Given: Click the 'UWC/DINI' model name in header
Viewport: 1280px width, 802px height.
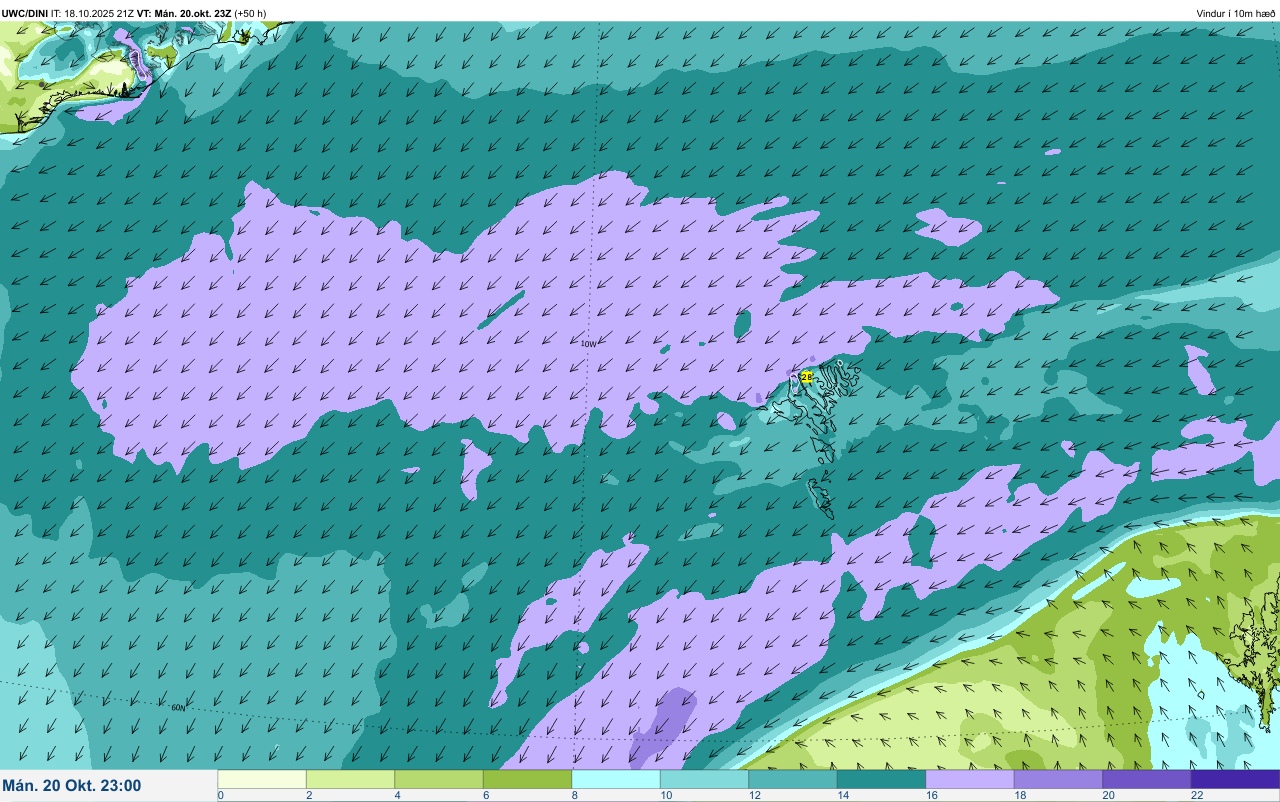Looking at the screenshot, I should pos(25,13).
